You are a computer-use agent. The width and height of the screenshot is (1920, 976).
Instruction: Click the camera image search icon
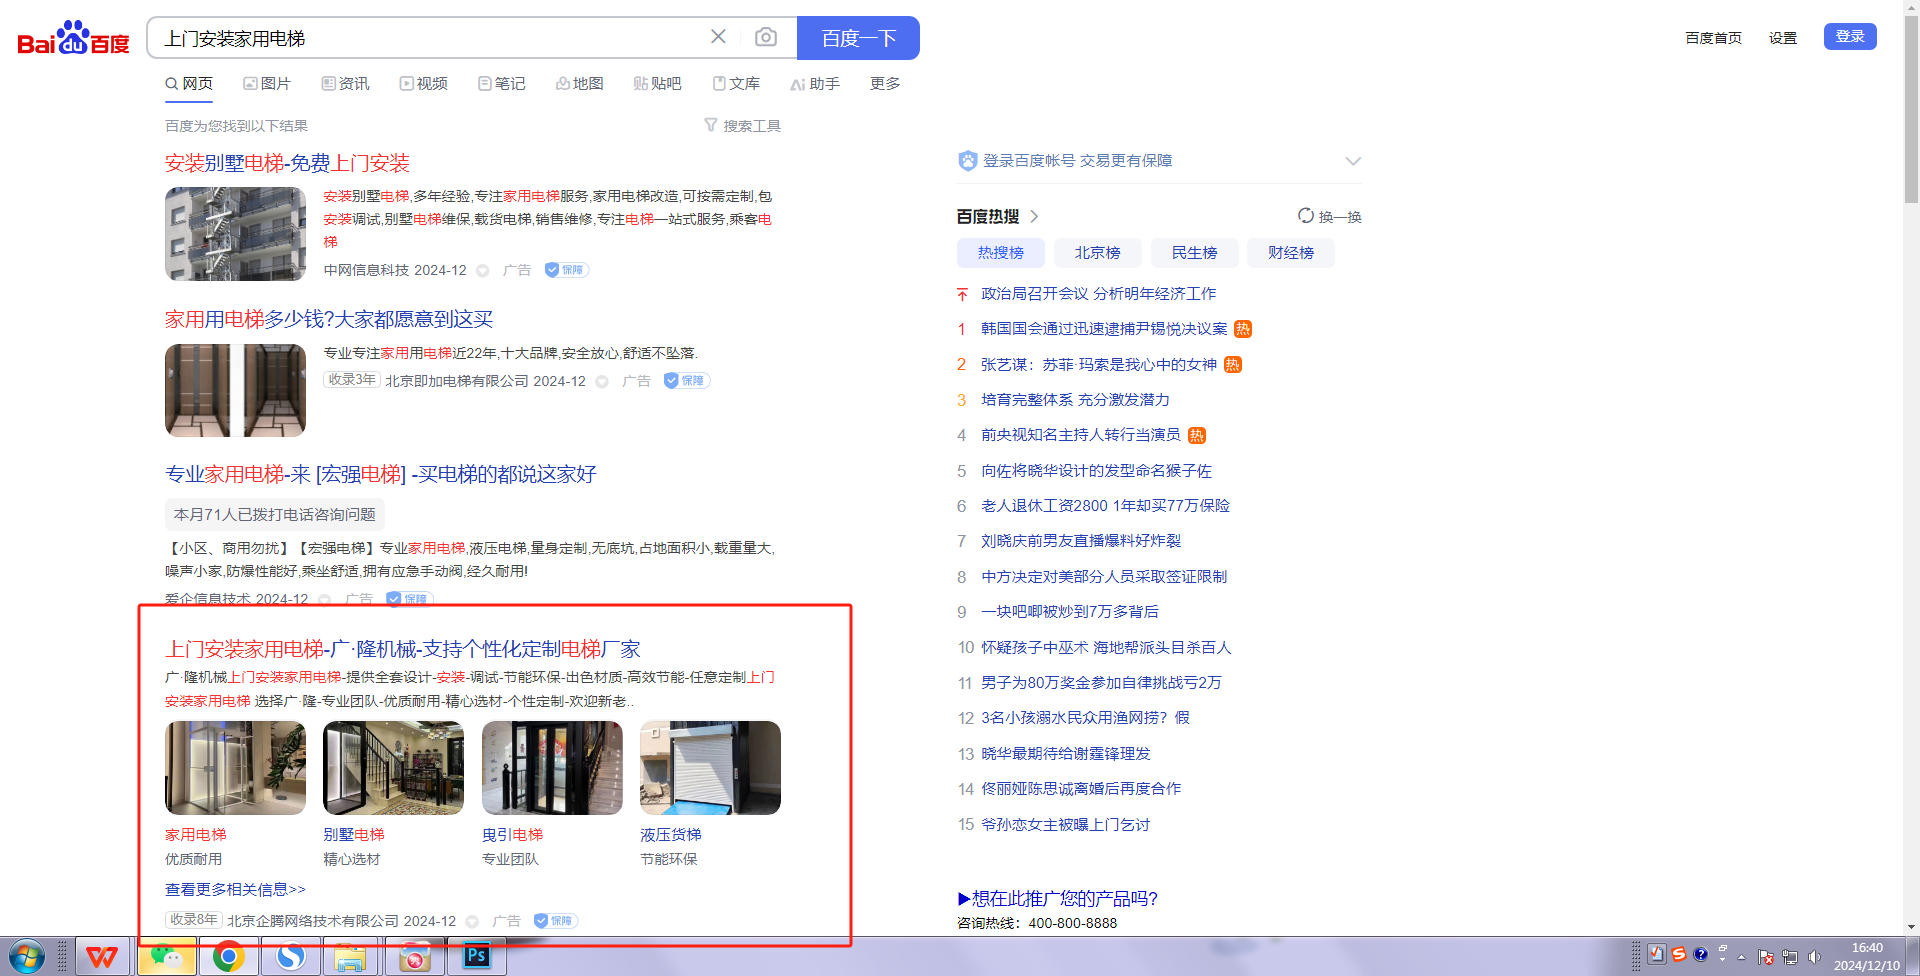[x=766, y=37]
